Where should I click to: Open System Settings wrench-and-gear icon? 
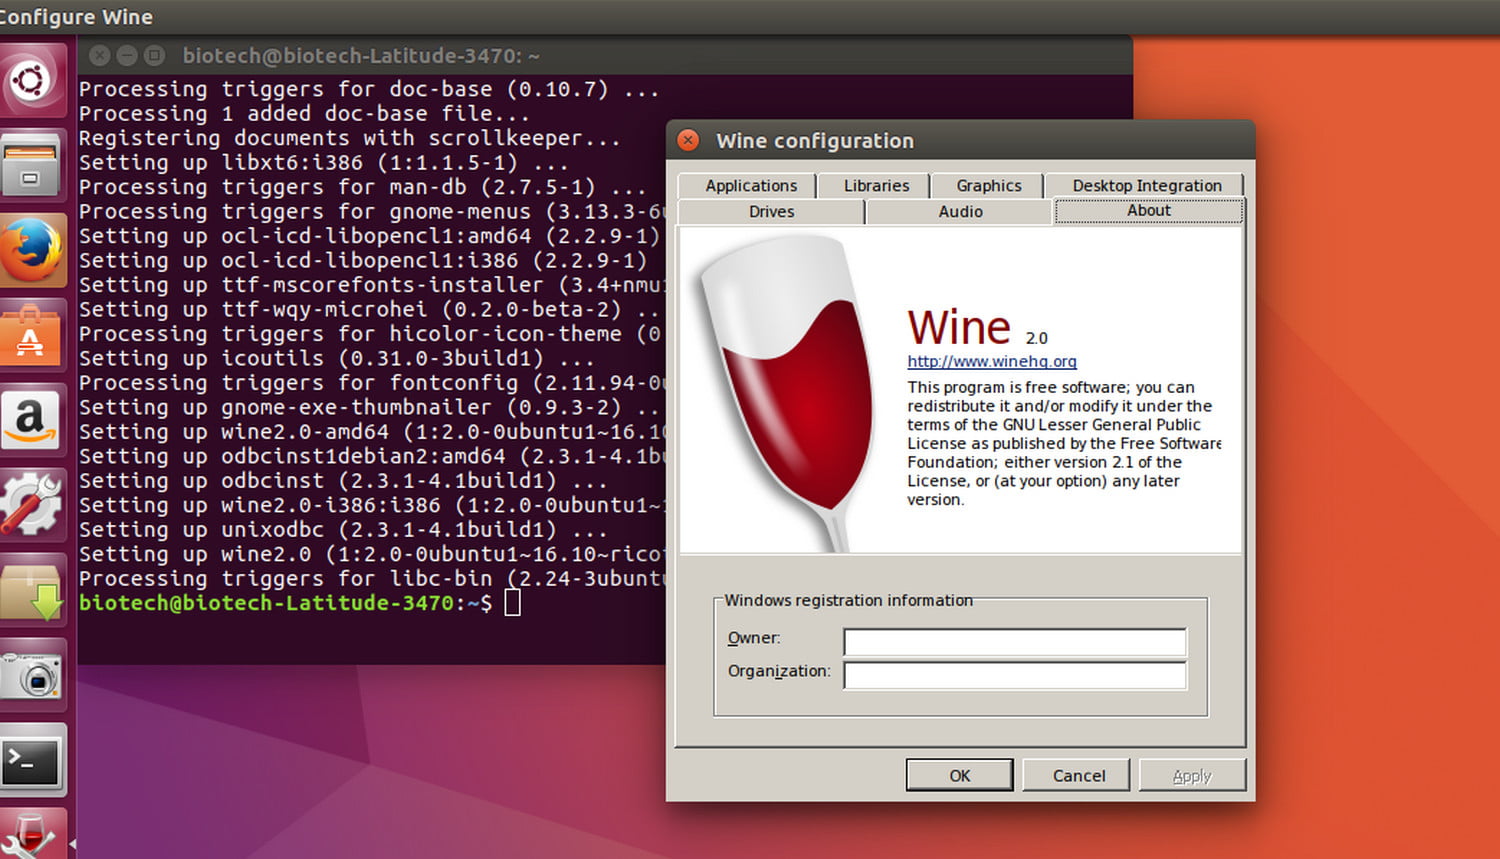point(33,505)
